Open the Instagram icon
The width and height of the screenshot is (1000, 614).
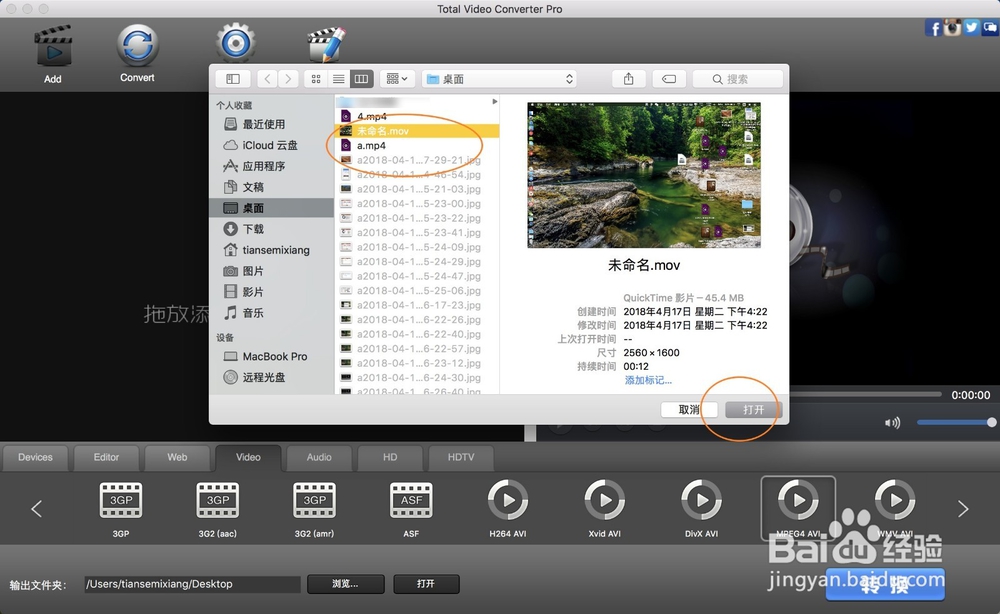[x=952, y=27]
